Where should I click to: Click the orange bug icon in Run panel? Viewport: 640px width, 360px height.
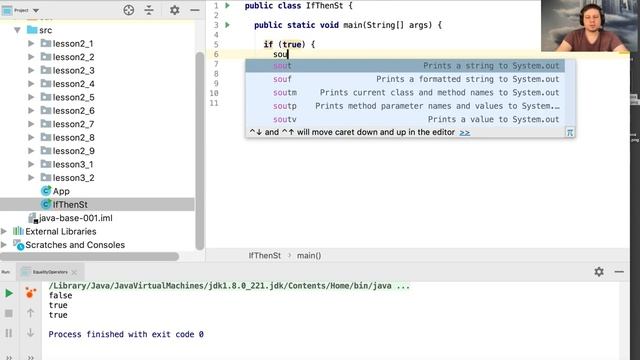[x=30, y=293]
